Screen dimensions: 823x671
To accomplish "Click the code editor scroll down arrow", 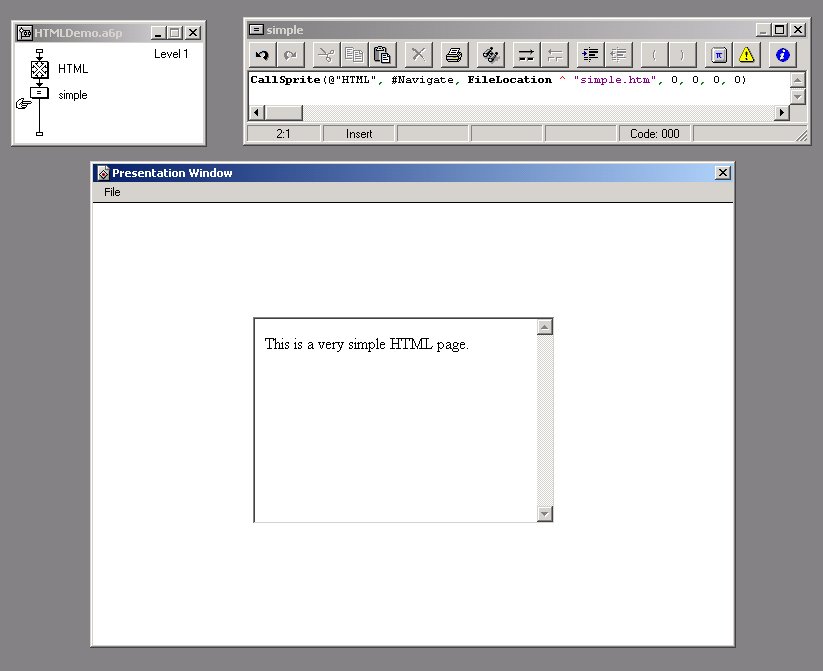I will [797, 97].
